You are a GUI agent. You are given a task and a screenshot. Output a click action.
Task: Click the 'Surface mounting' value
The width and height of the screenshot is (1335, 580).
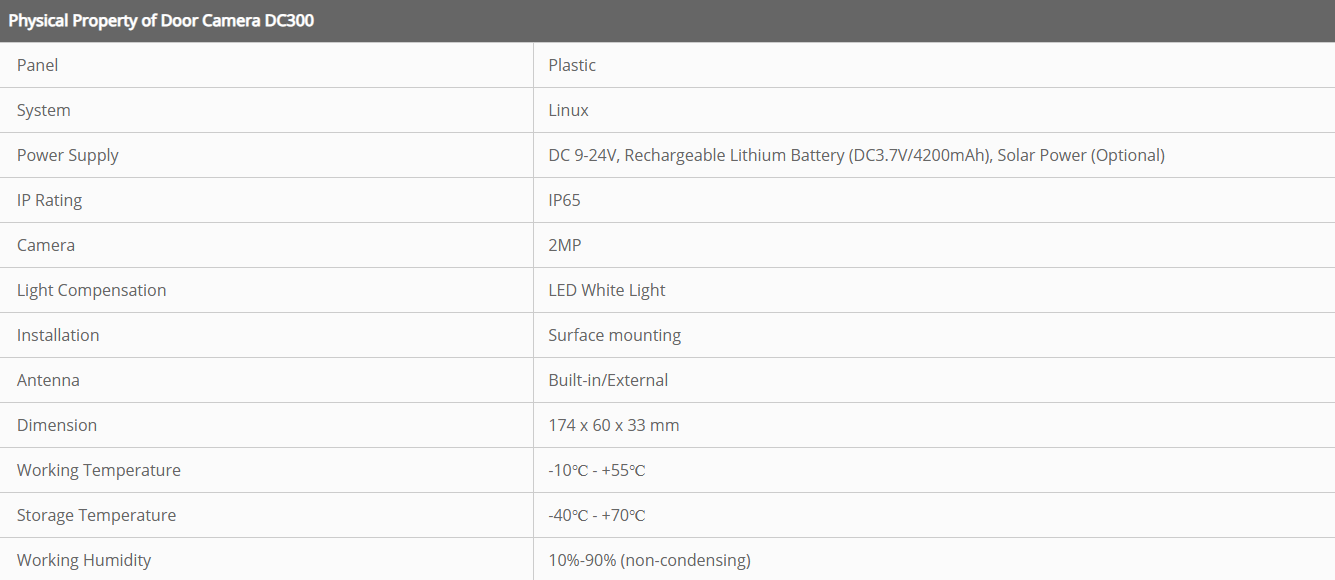tap(615, 335)
